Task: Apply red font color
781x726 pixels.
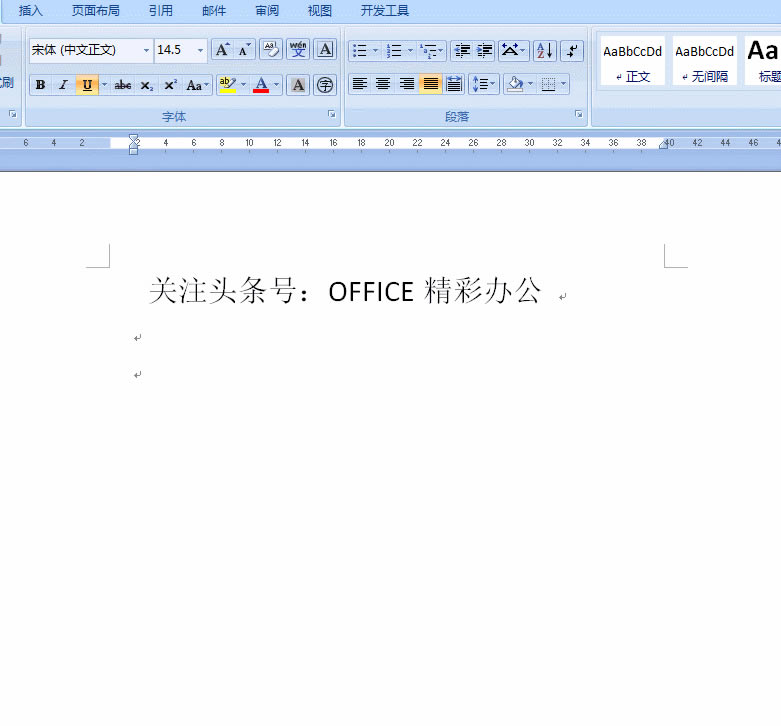Action: coord(261,85)
